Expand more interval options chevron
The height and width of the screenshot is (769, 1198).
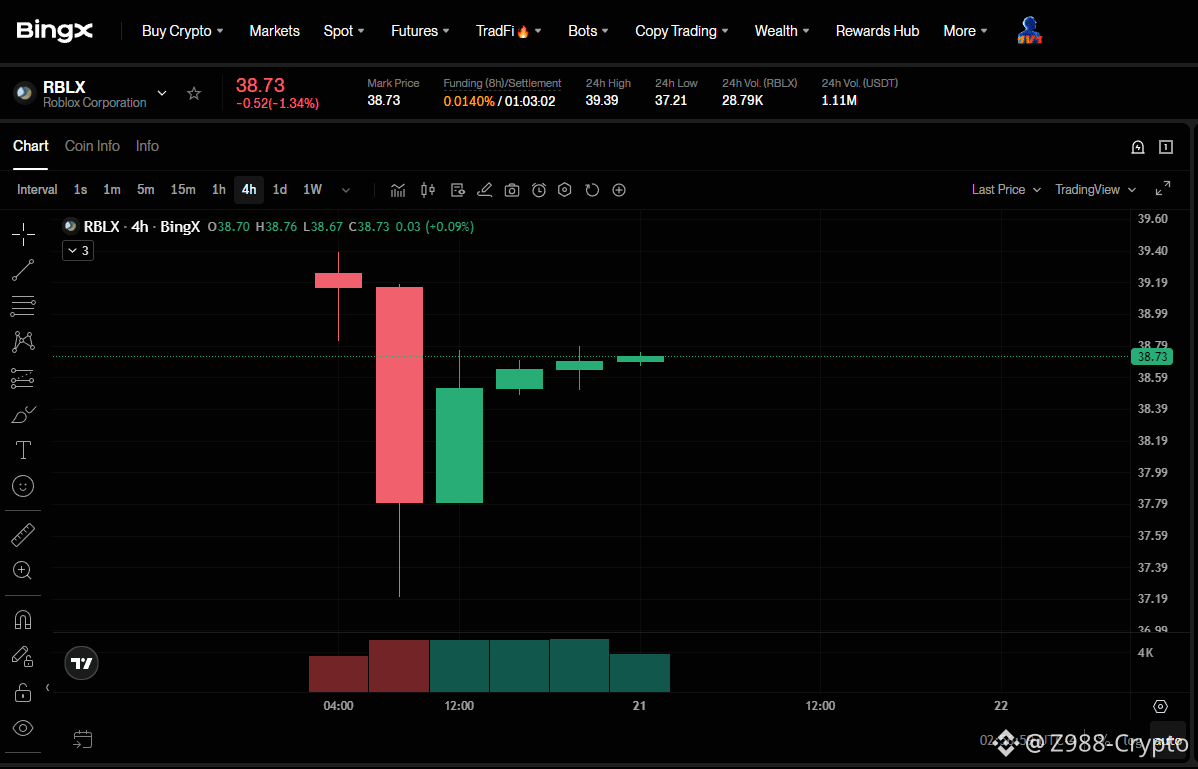point(345,190)
